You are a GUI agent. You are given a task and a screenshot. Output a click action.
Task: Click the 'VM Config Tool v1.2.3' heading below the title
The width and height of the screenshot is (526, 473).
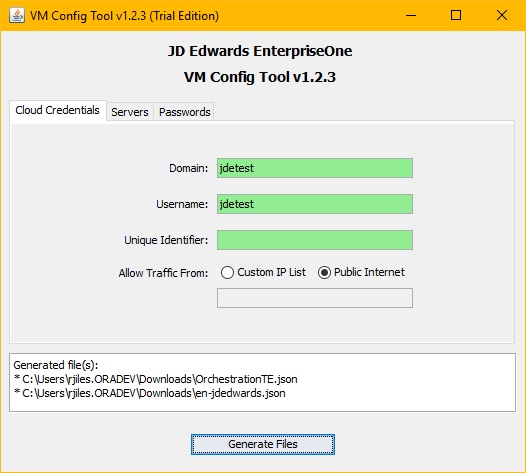pos(260,77)
